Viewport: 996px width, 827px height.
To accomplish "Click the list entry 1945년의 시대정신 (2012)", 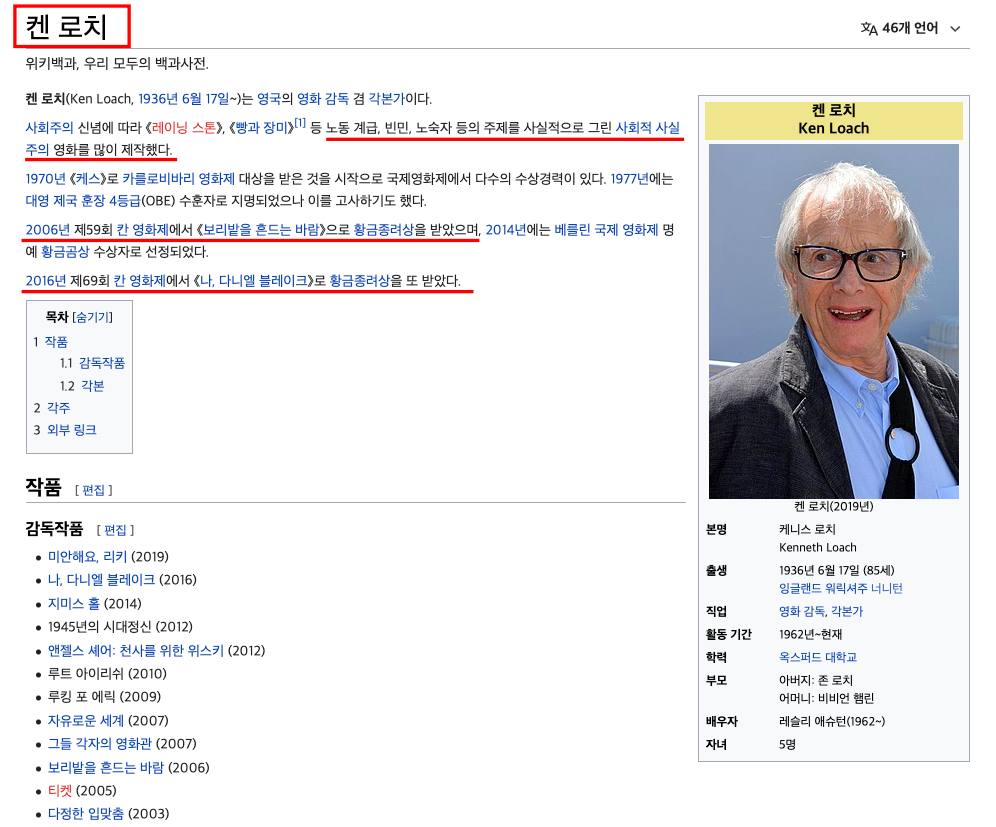I will tap(120, 626).
